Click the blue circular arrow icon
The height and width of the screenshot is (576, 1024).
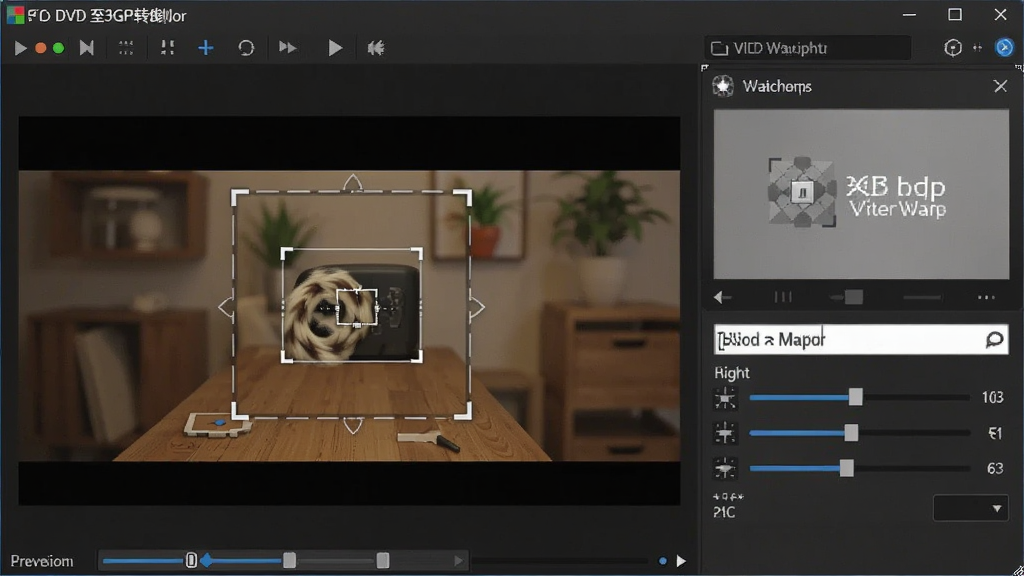pyautogui.click(x=1004, y=48)
